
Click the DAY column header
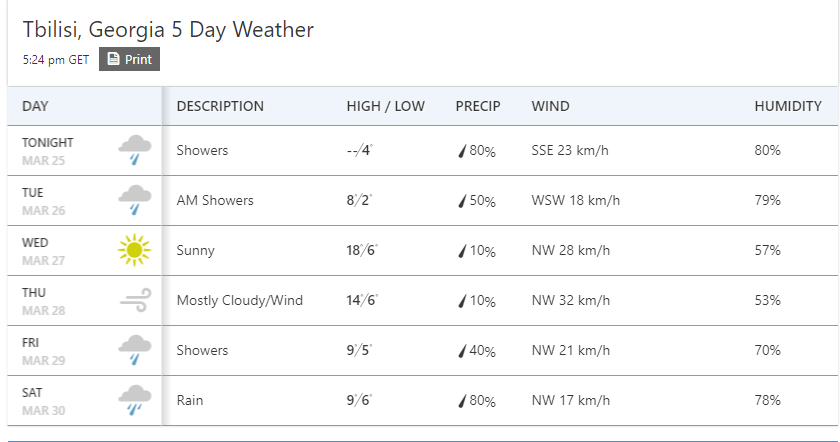(36, 106)
